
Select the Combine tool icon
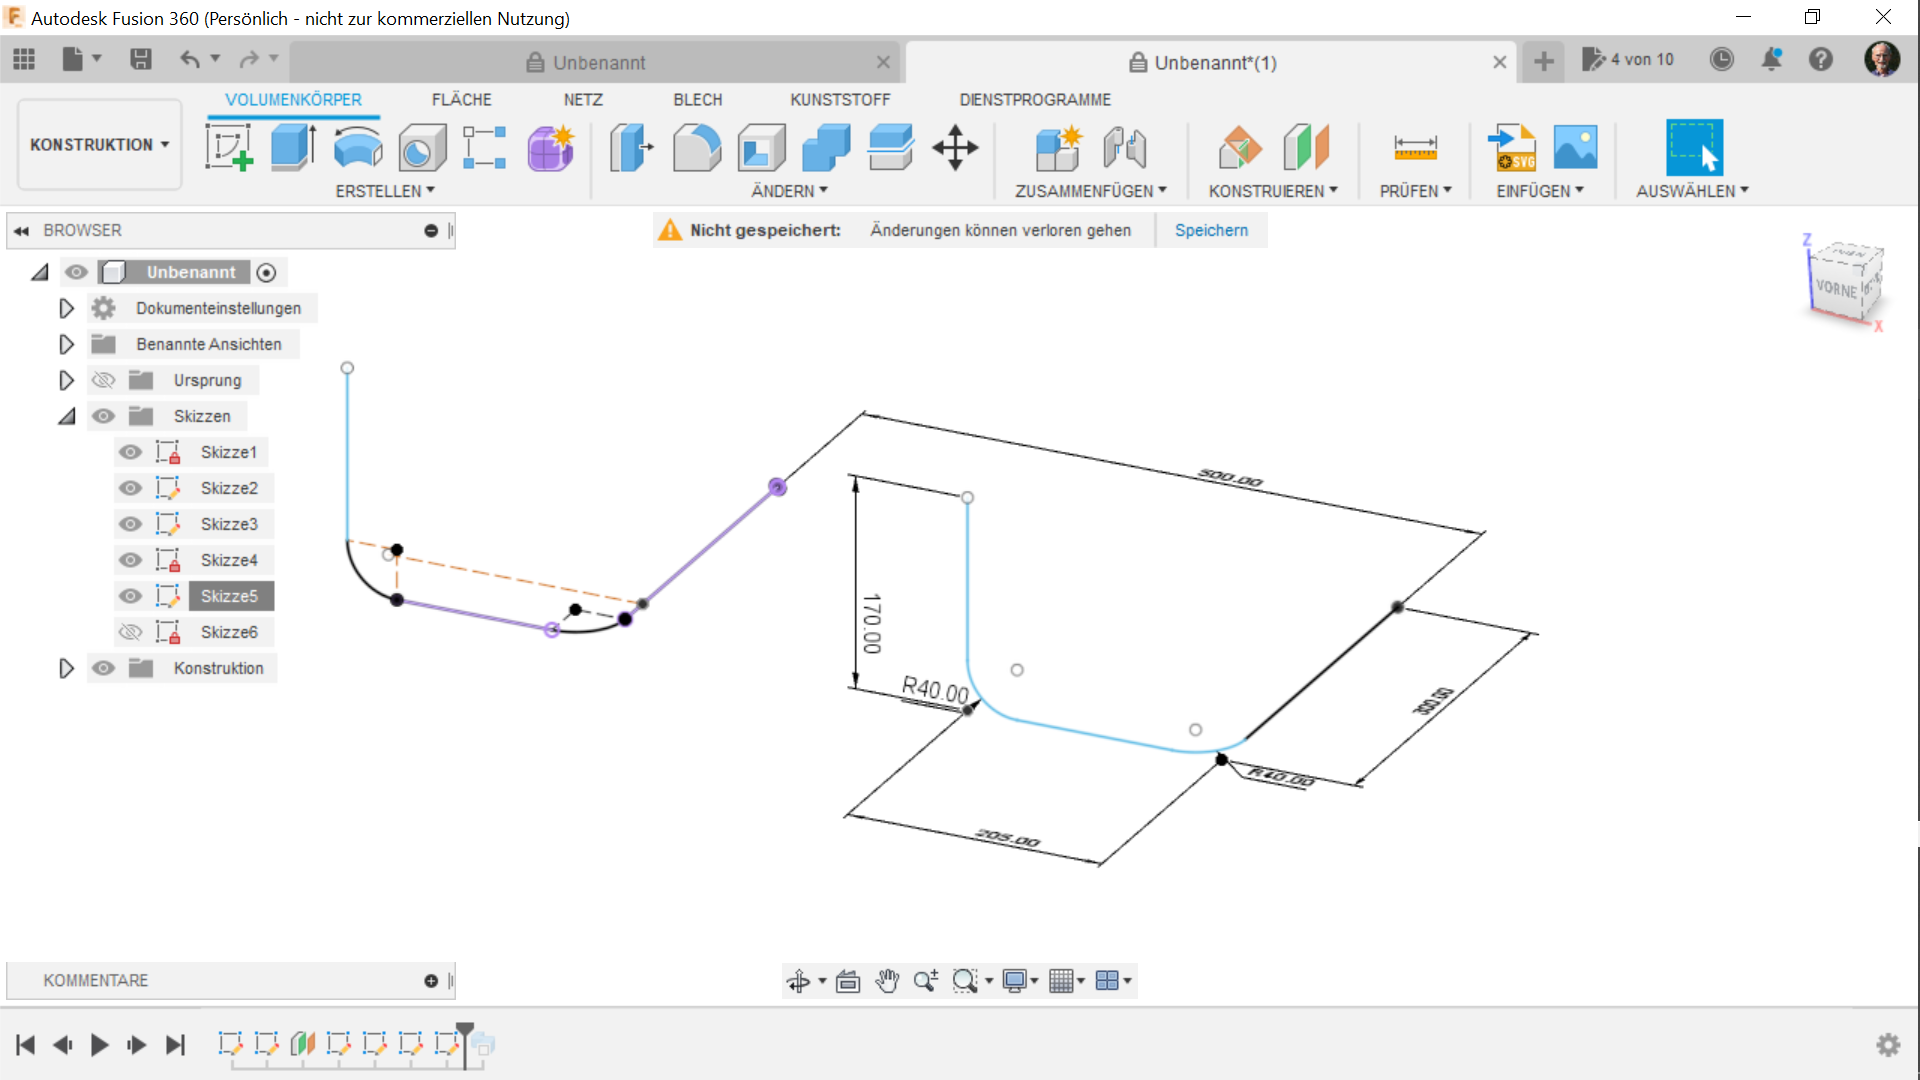pos(827,148)
